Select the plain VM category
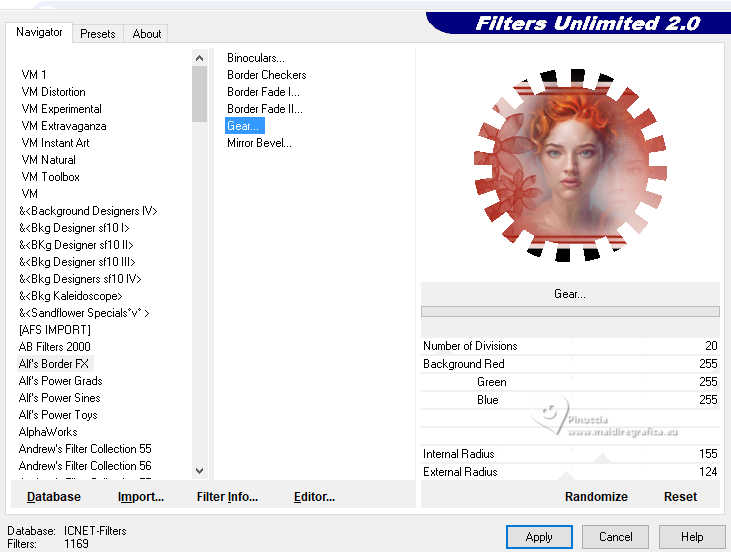Viewport: 731px width, 552px height. click(29, 194)
